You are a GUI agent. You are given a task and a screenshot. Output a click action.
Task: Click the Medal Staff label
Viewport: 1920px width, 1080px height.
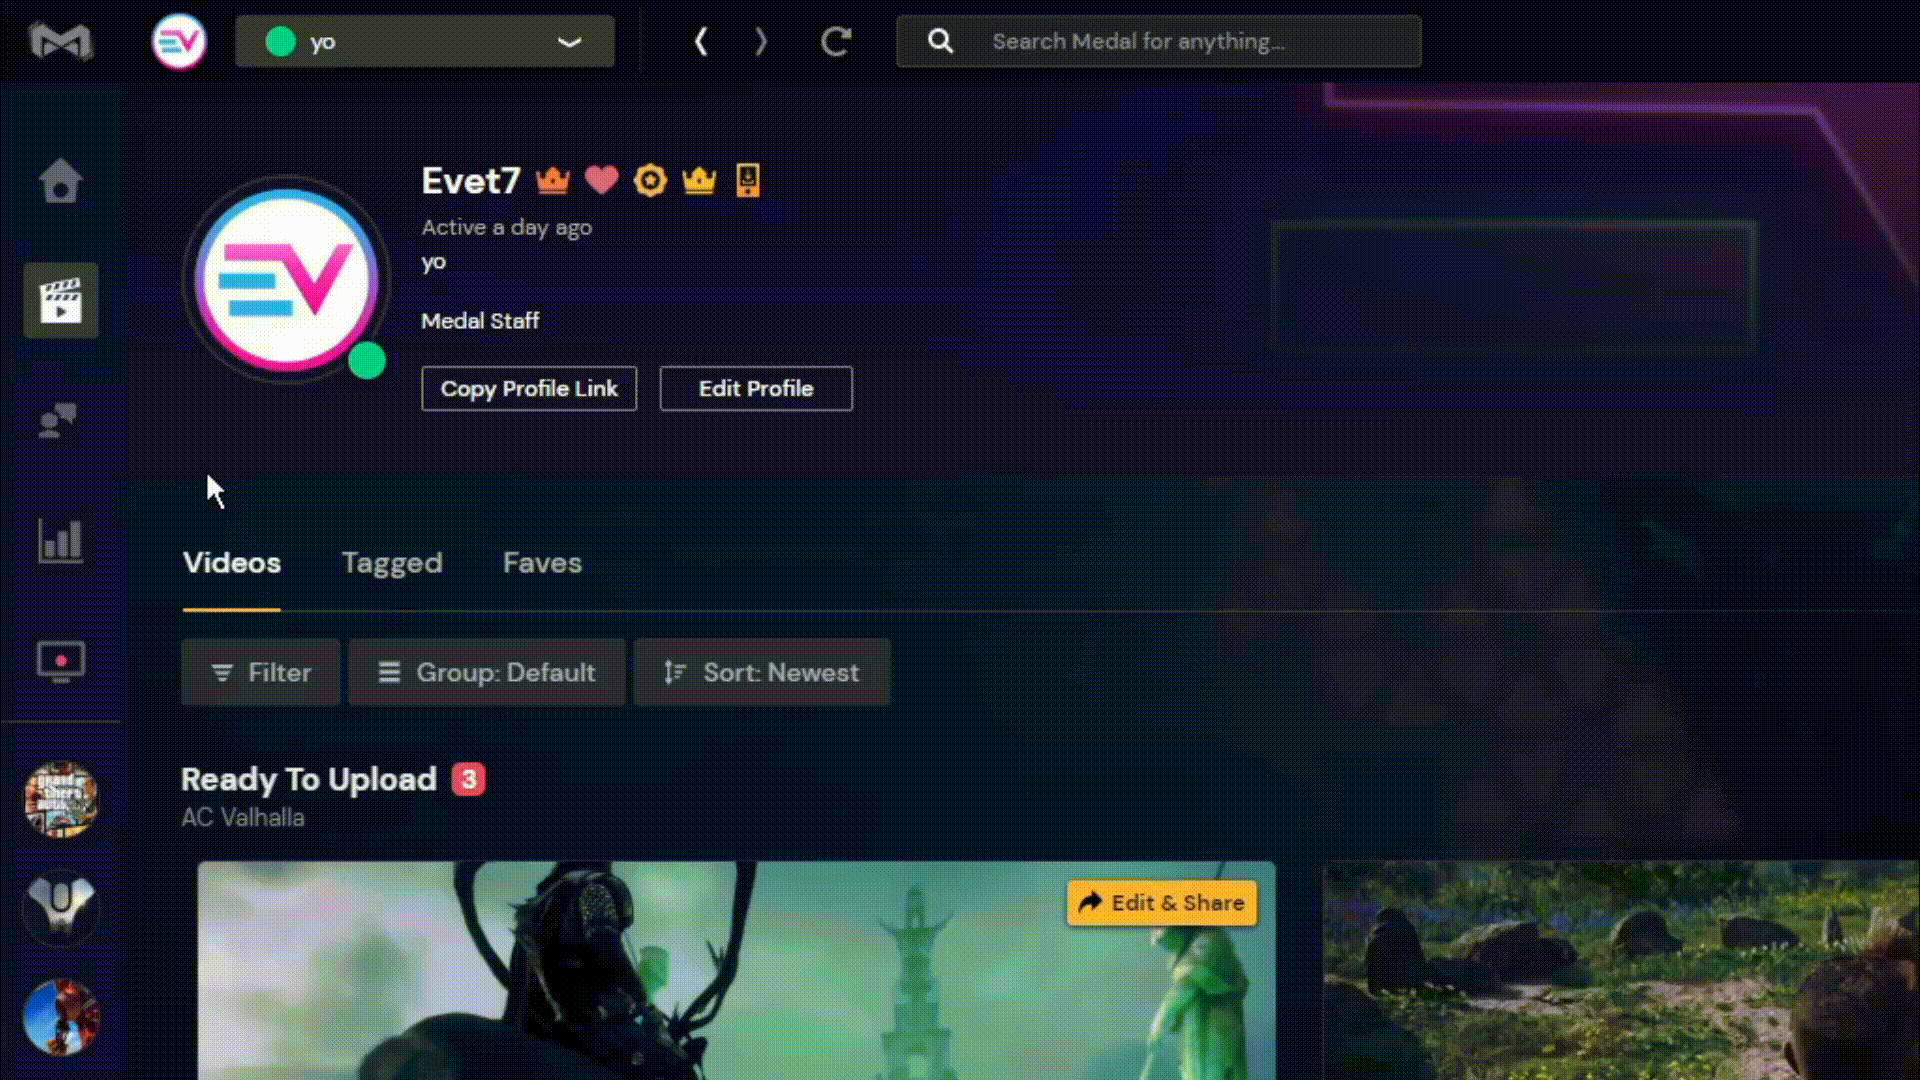pyautogui.click(x=480, y=321)
